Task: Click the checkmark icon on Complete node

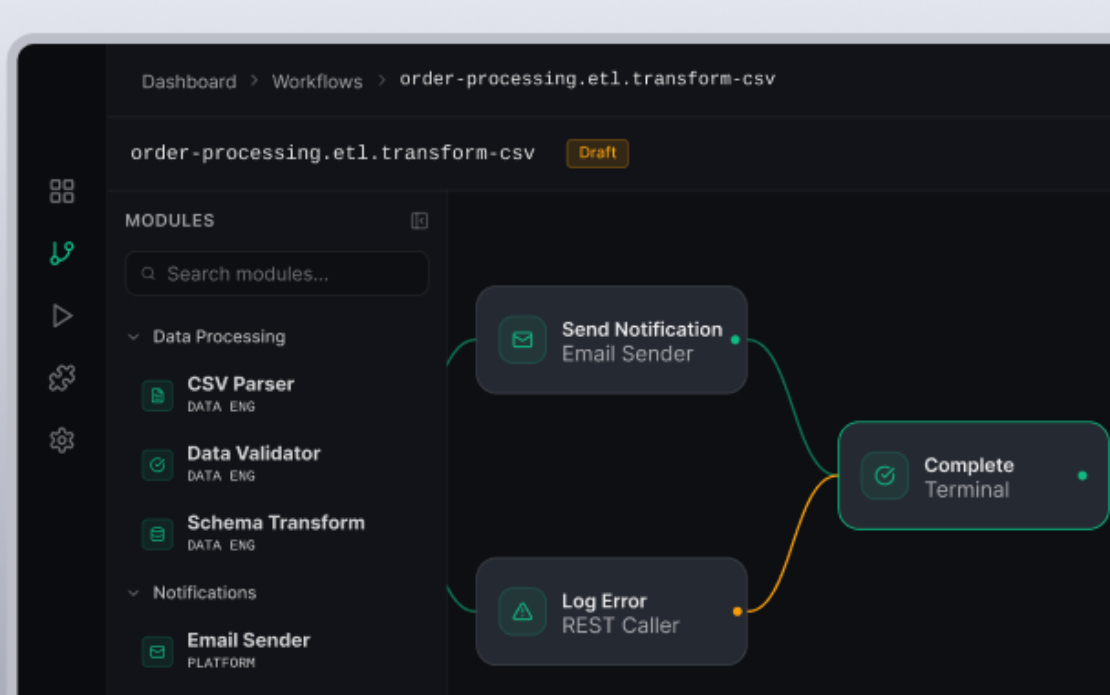Action: (885, 476)
